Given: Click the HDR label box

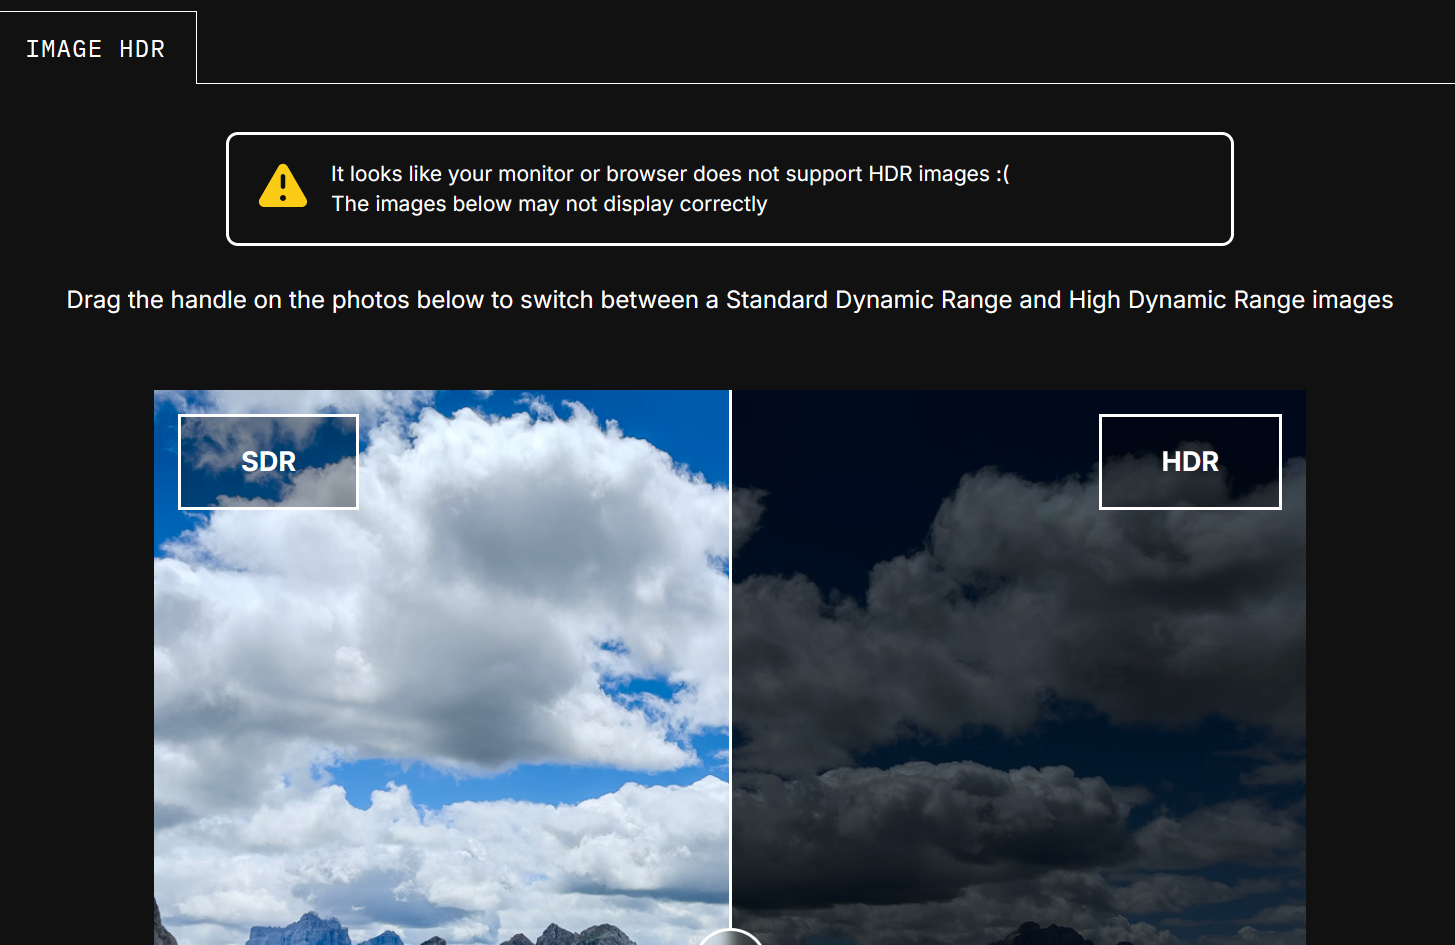Looking at the screenshot, I should point(1190,462).
